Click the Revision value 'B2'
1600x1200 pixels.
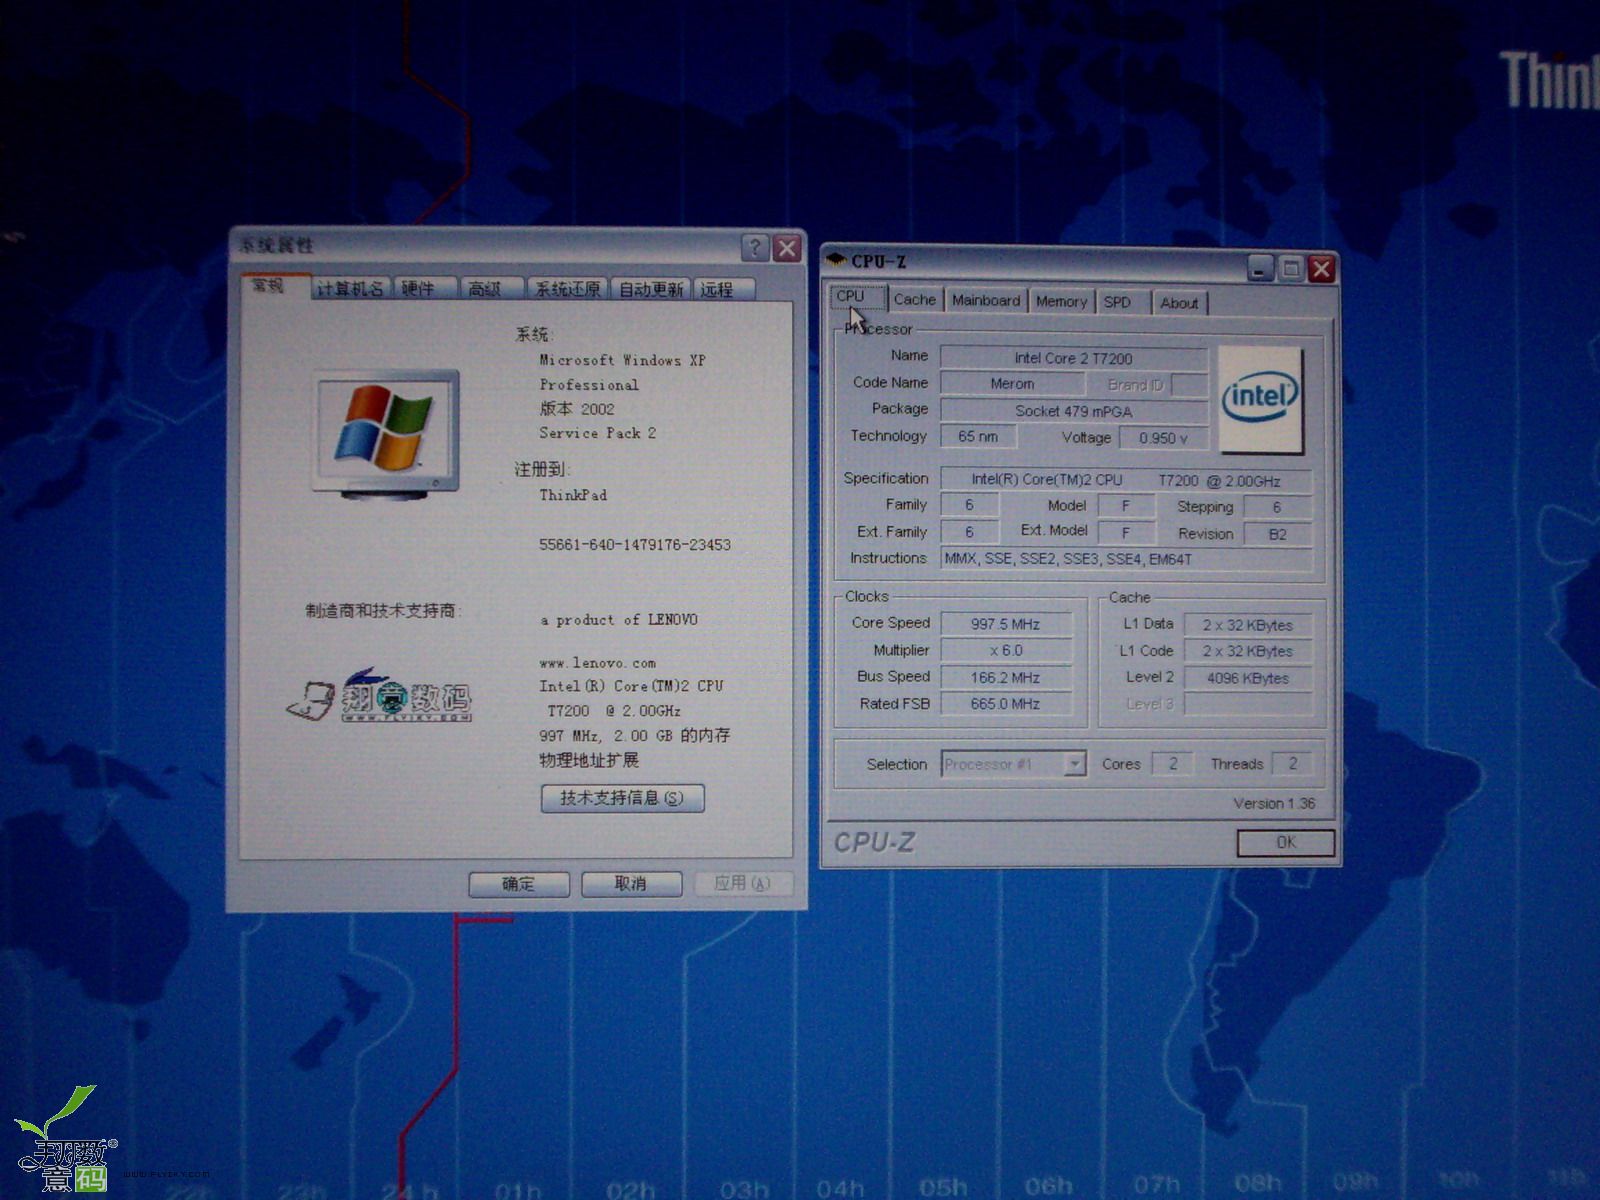coord(1277,534)
